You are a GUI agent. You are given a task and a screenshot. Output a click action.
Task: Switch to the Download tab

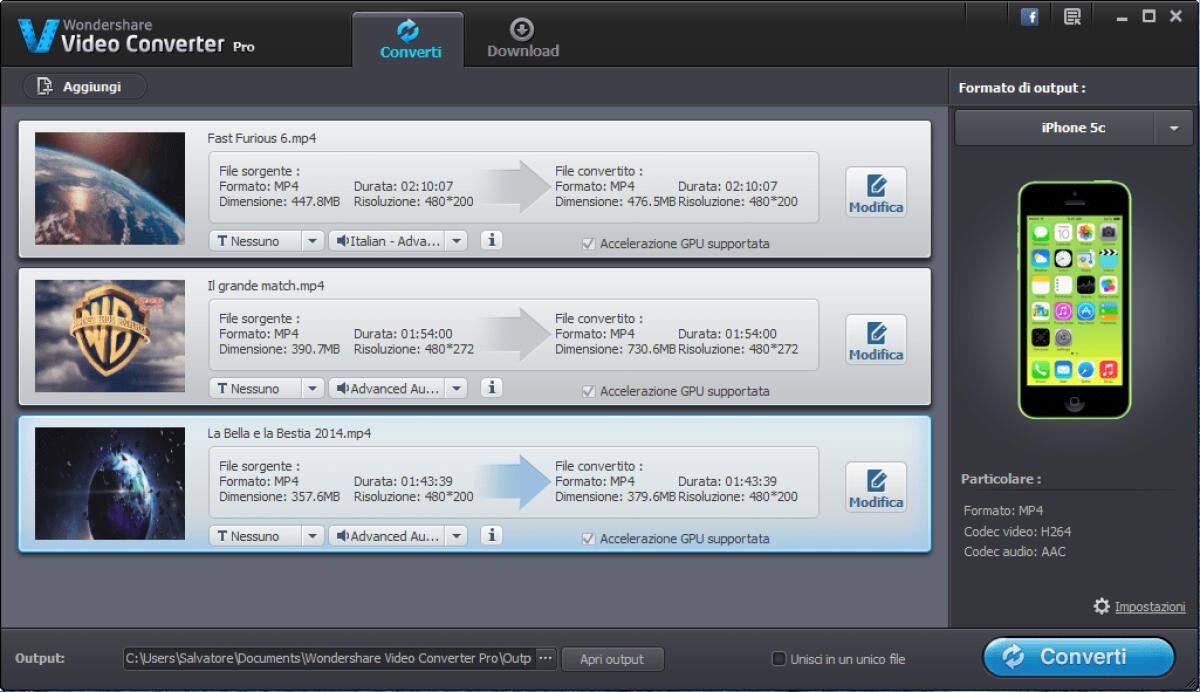click(522, 38)
